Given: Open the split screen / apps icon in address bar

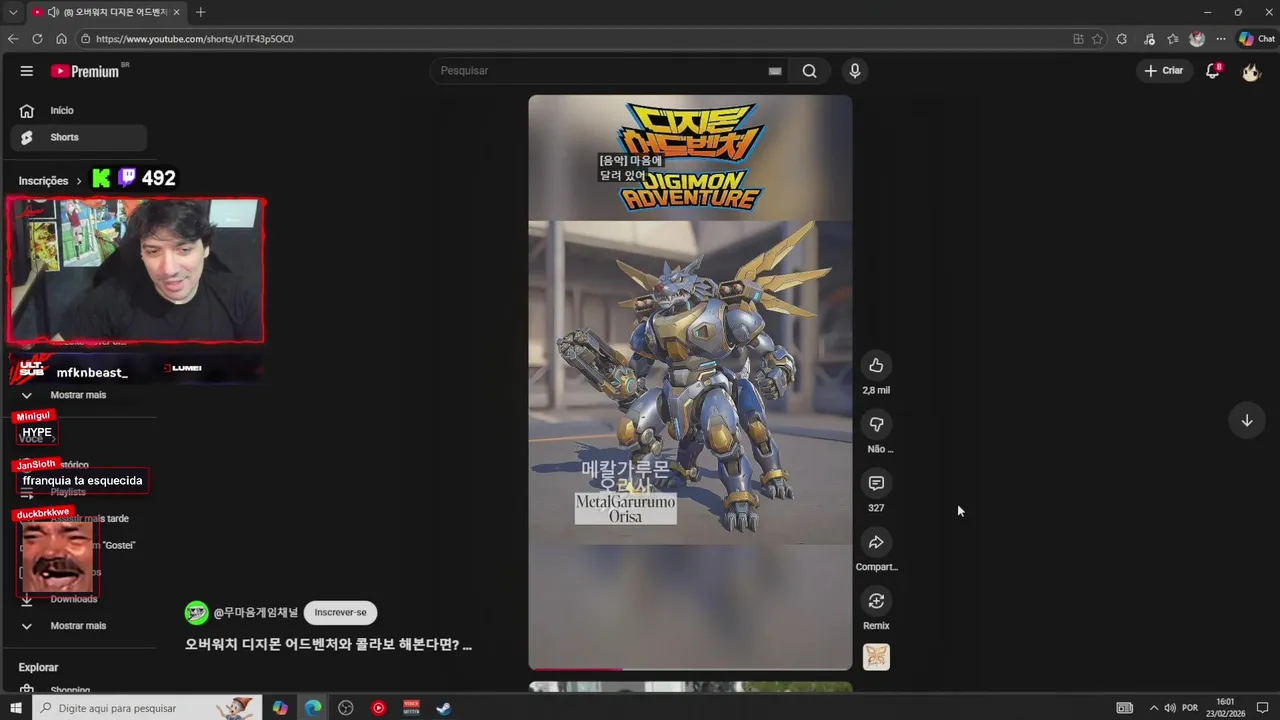Looking at the screenshot, I should click(1078, 39).
